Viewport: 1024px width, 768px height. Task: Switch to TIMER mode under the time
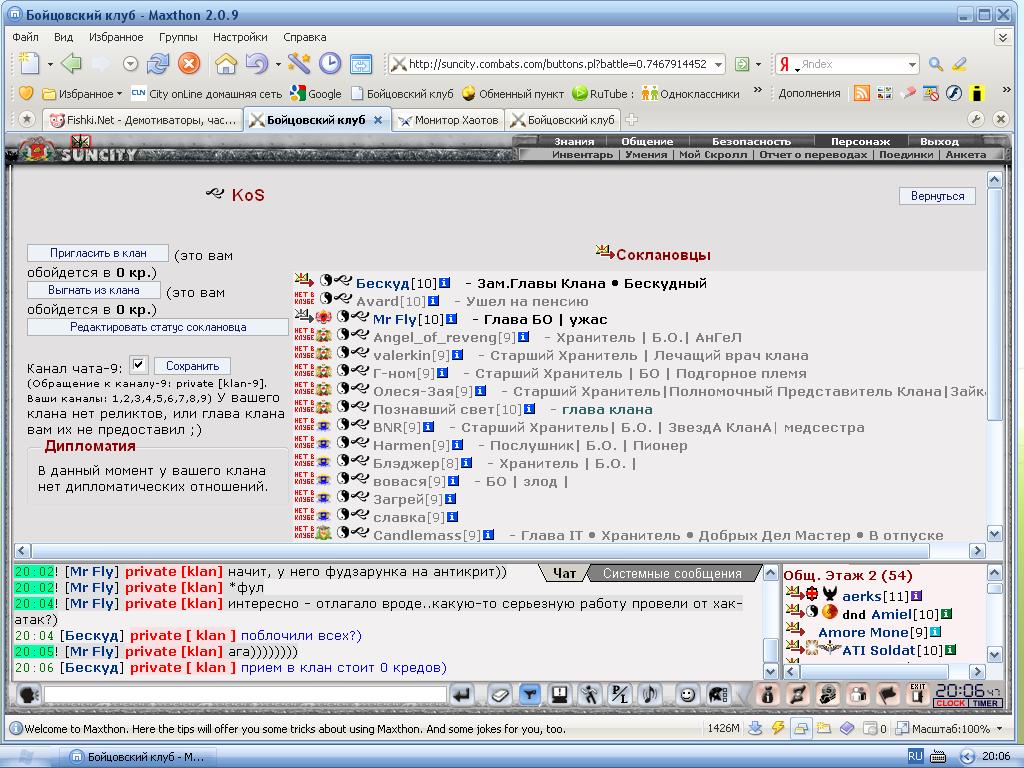985,703
